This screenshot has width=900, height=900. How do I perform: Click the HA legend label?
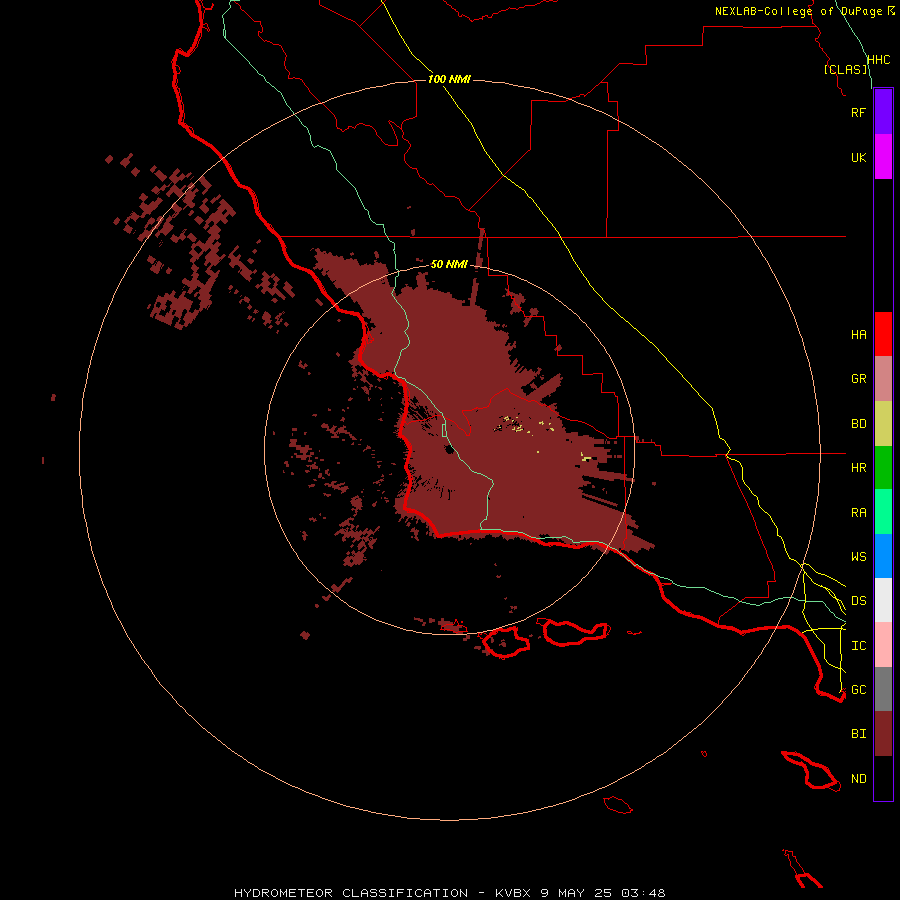pos(858,334)
